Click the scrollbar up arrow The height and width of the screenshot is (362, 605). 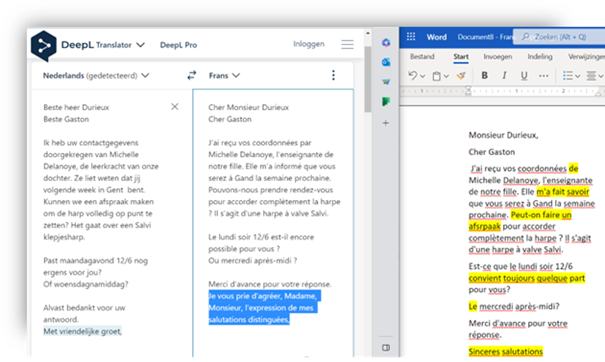click(x=368, y=34)
